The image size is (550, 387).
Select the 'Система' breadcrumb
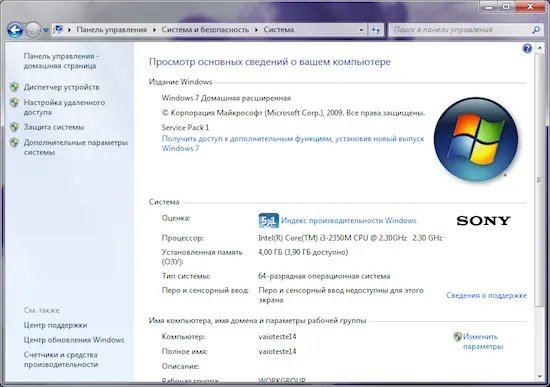coord(279,30)
